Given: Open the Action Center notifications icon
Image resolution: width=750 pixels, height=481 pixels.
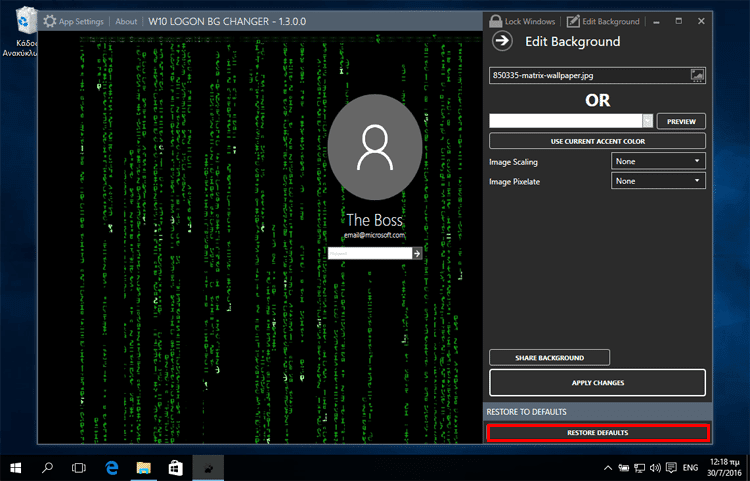Looking at the screenshot, I should point(671,468).
